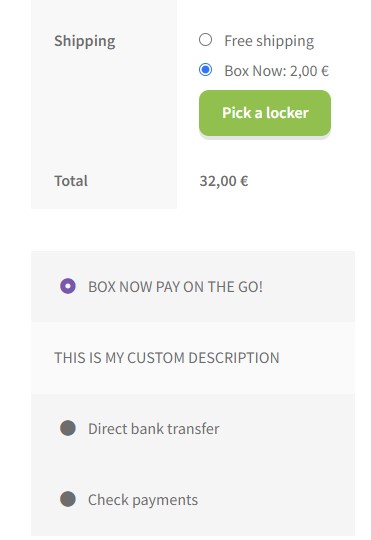The width and height of the screenshot is (371, 540).
Task: Click the Box Now label text
Action: 255,71
